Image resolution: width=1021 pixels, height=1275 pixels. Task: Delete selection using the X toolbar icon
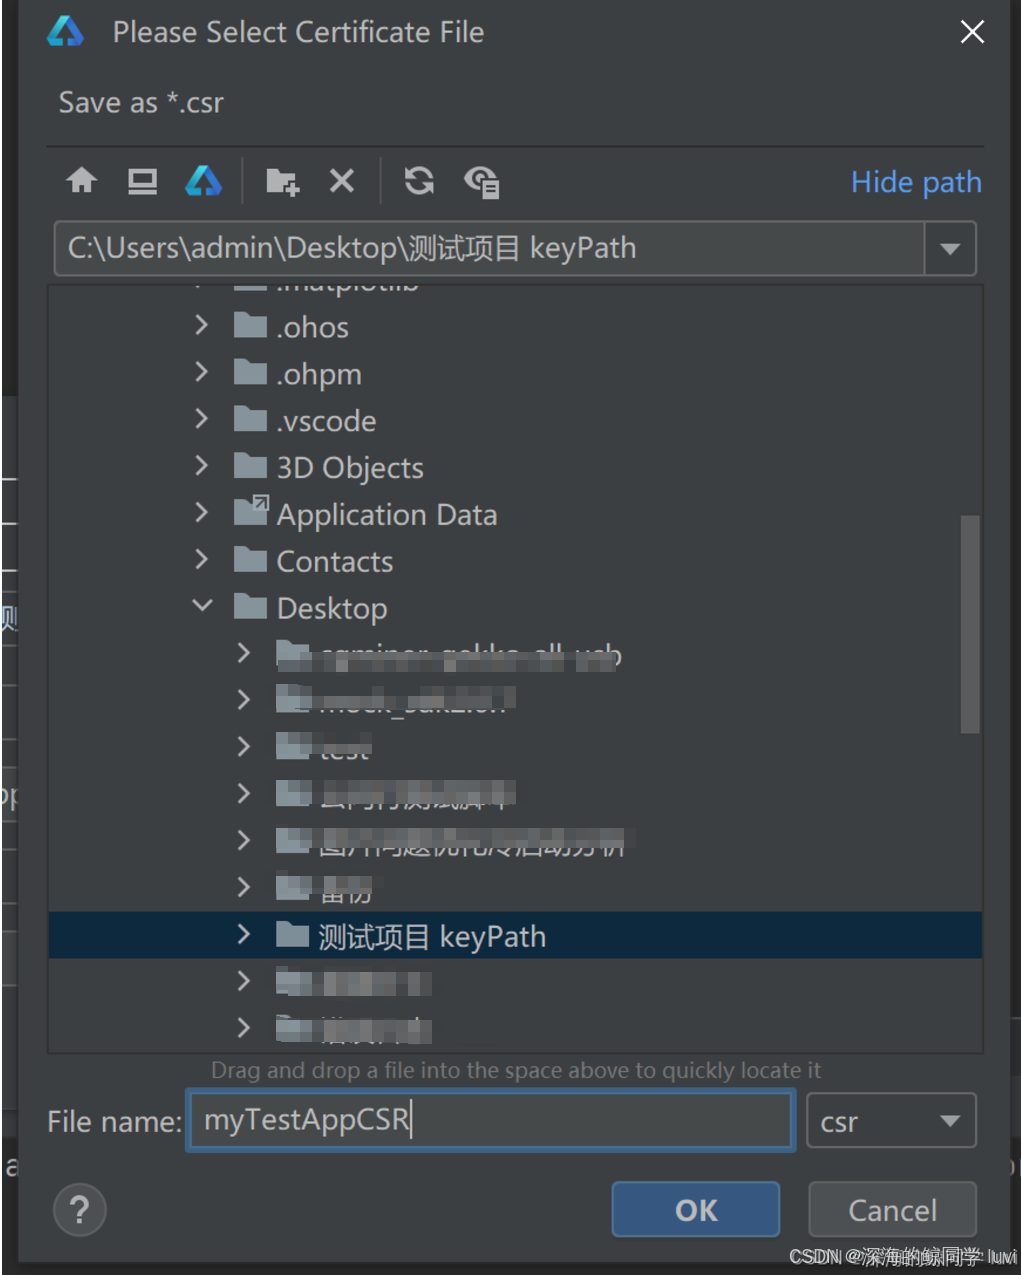coord(342,181)
